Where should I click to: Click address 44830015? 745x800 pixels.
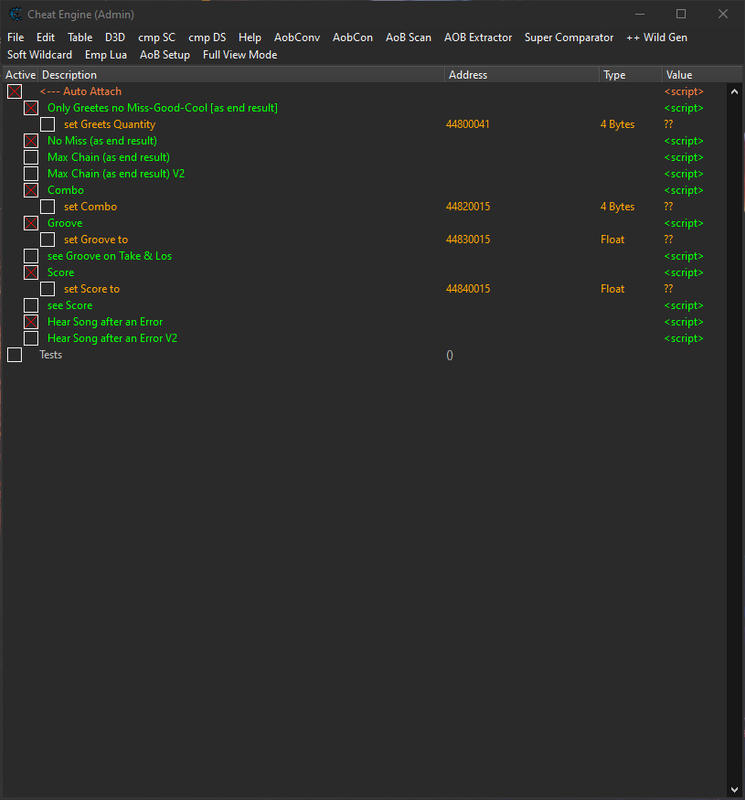click(468, 239)
